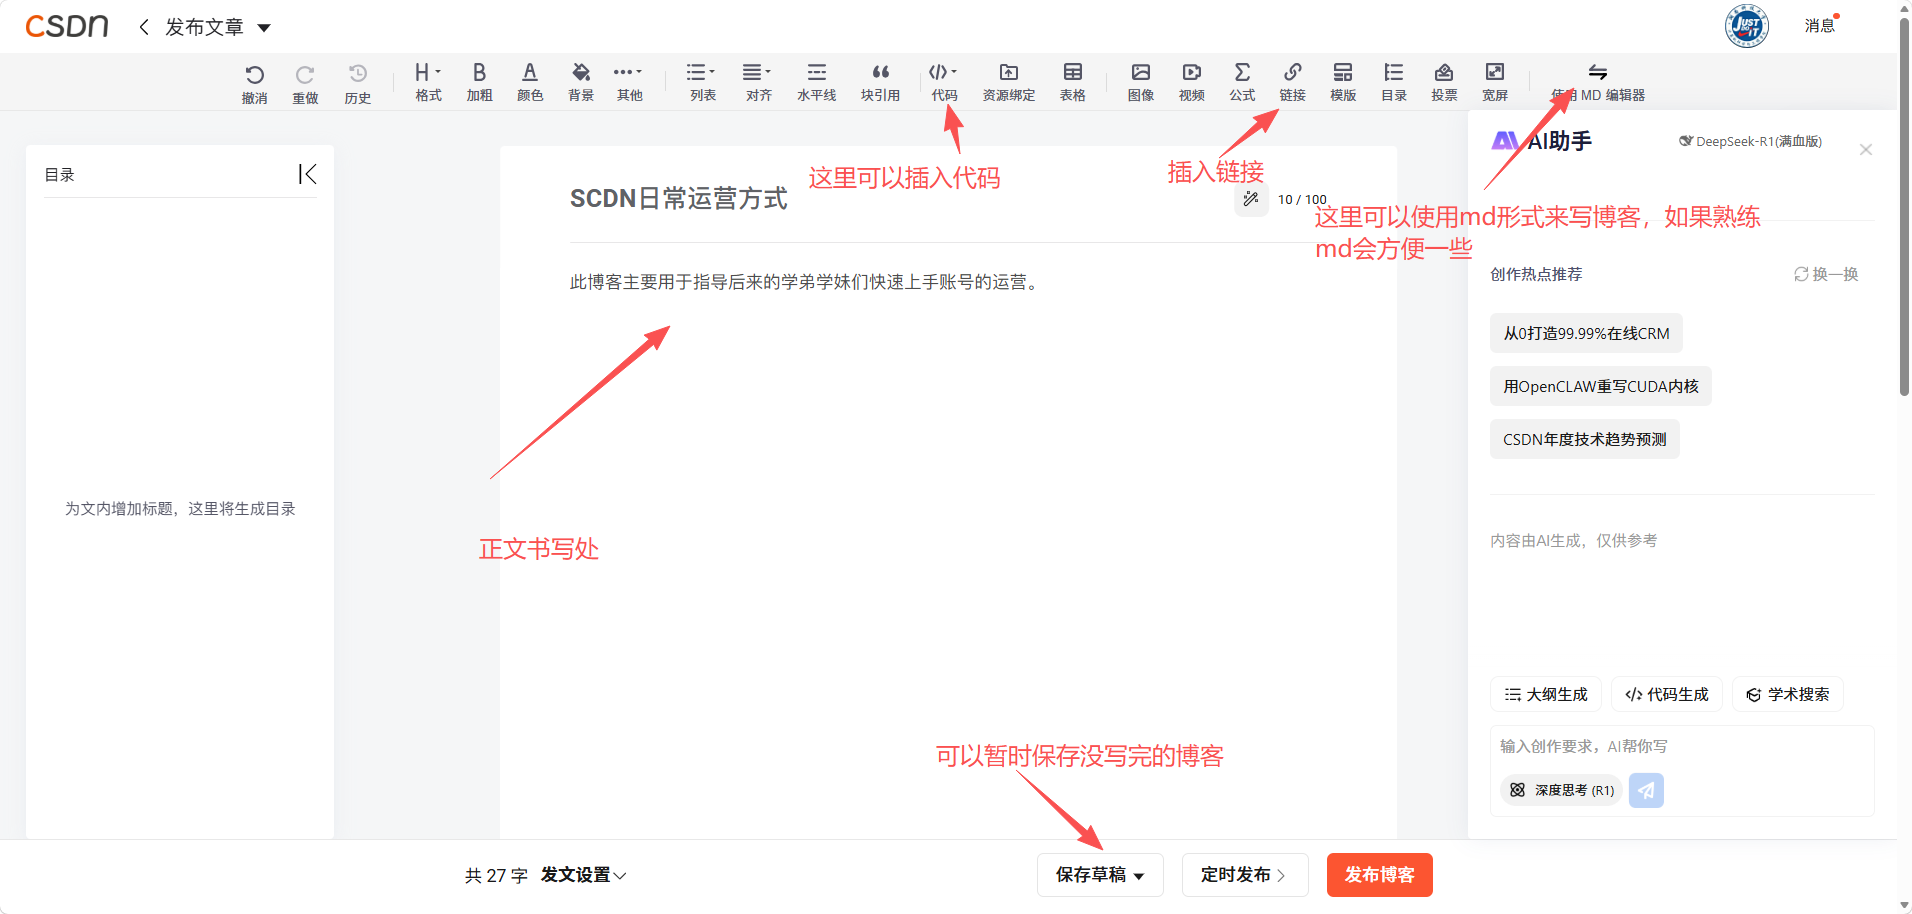Click 学术搜索 academic search
The width and height of the screenshot is (1912, 914).
coord(1788,694)
